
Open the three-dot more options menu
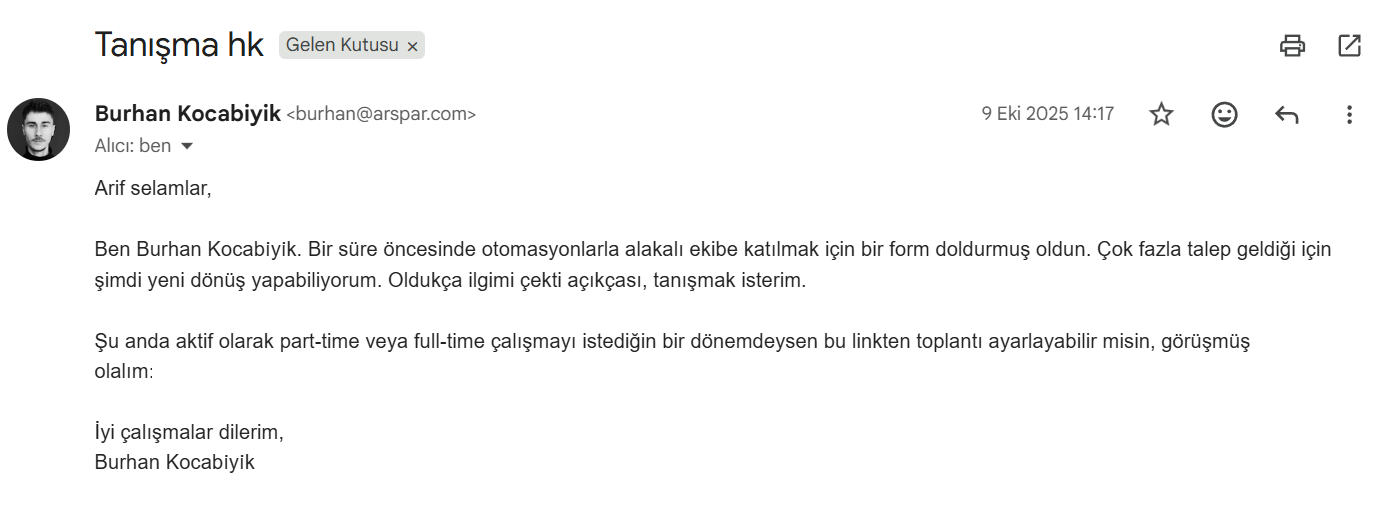1349,114
